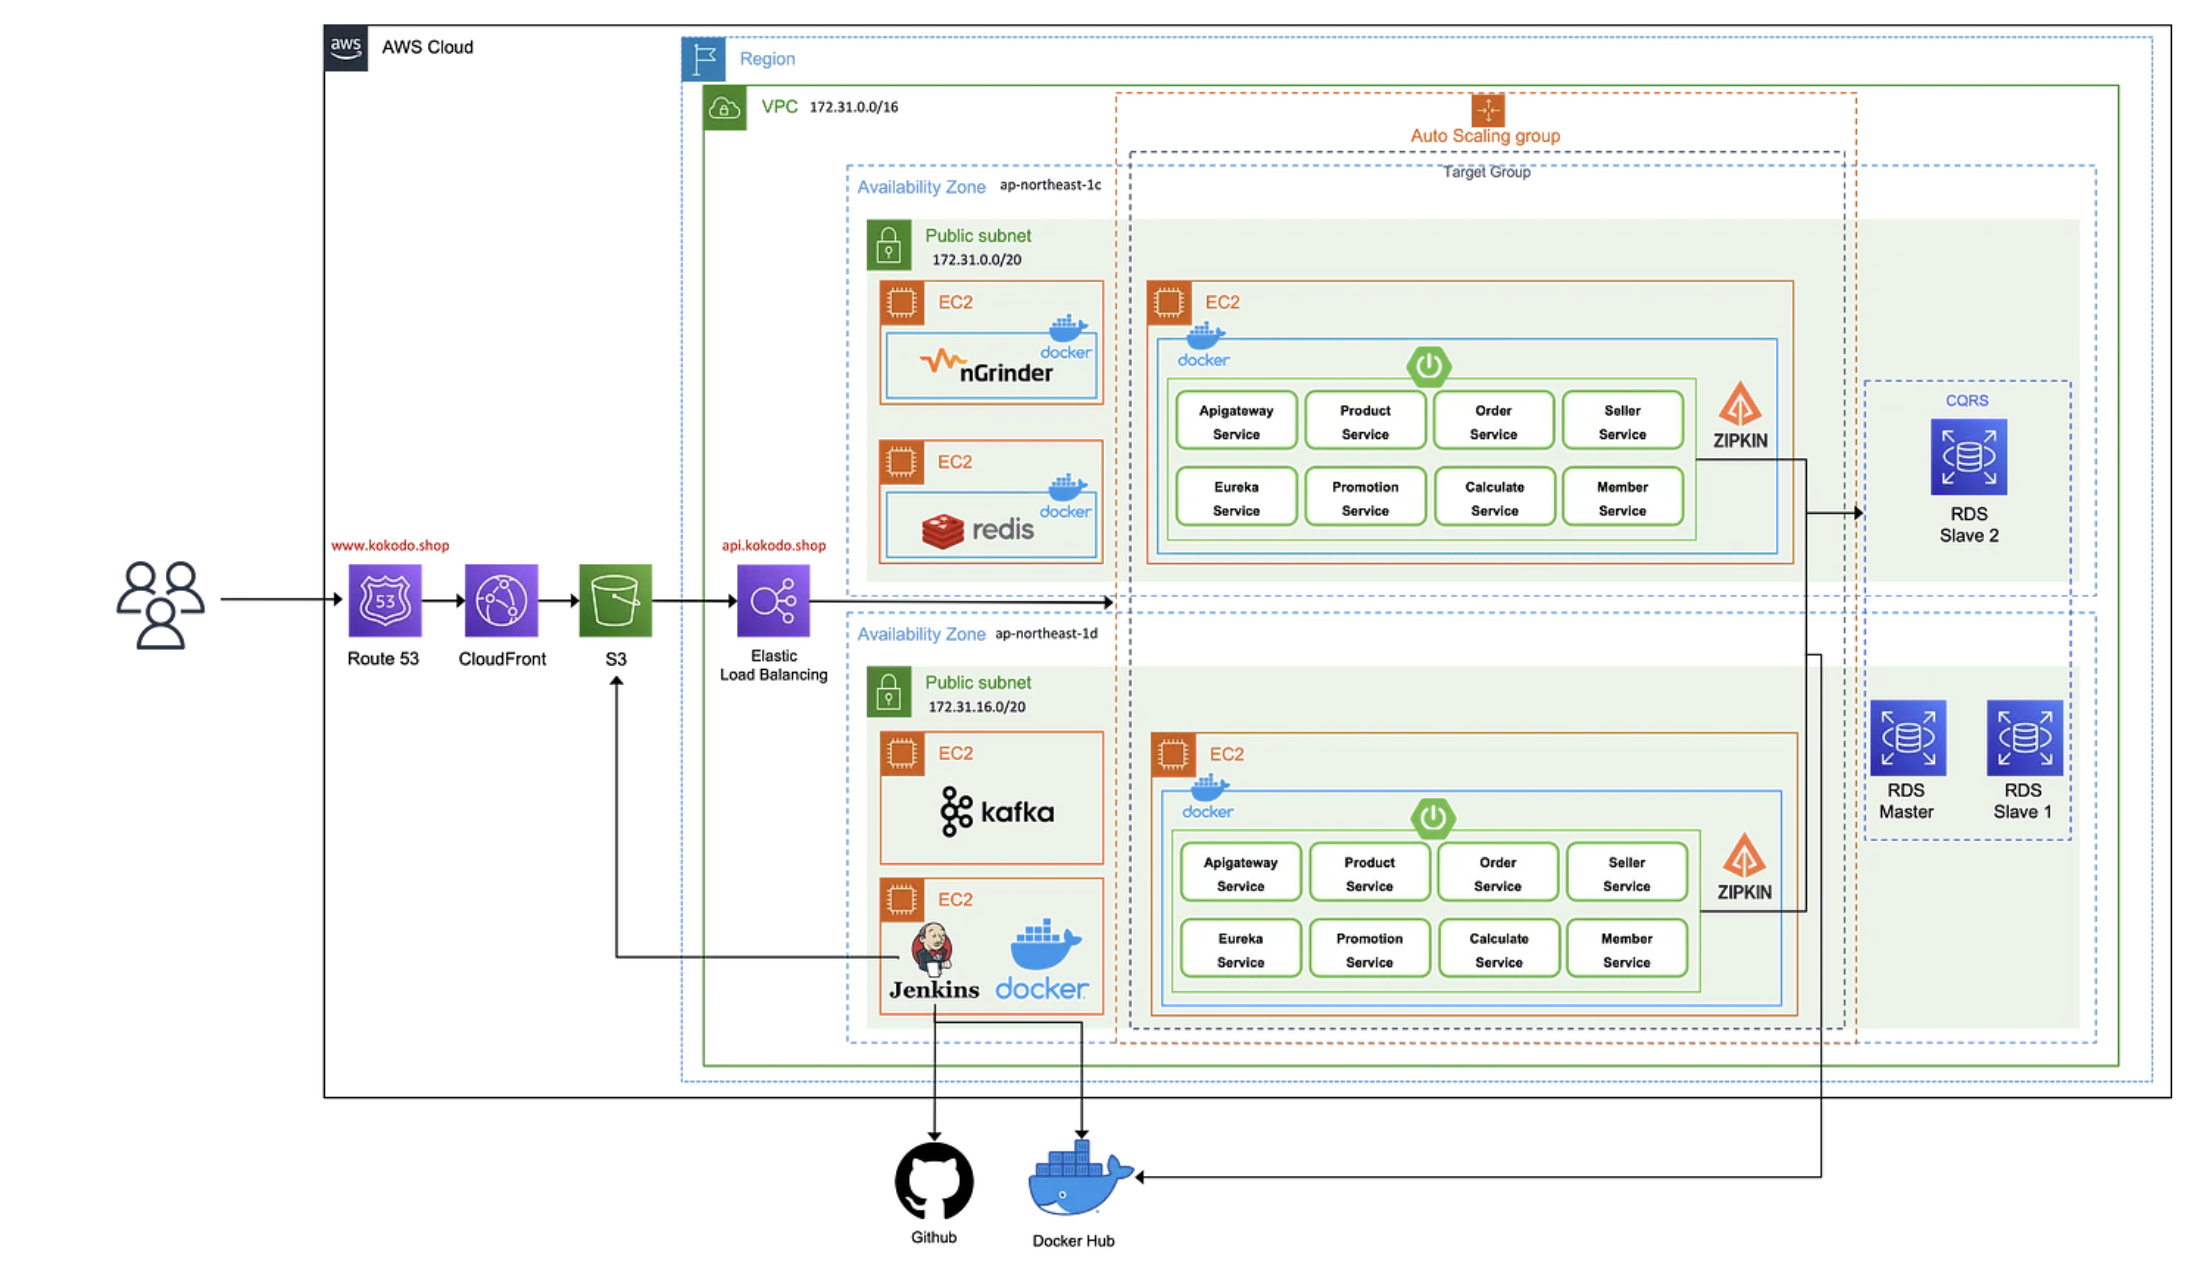Select the RDS Slave 1 icon
2194x1262 pixels.
pyautogui.click(x=2024, y=738)
